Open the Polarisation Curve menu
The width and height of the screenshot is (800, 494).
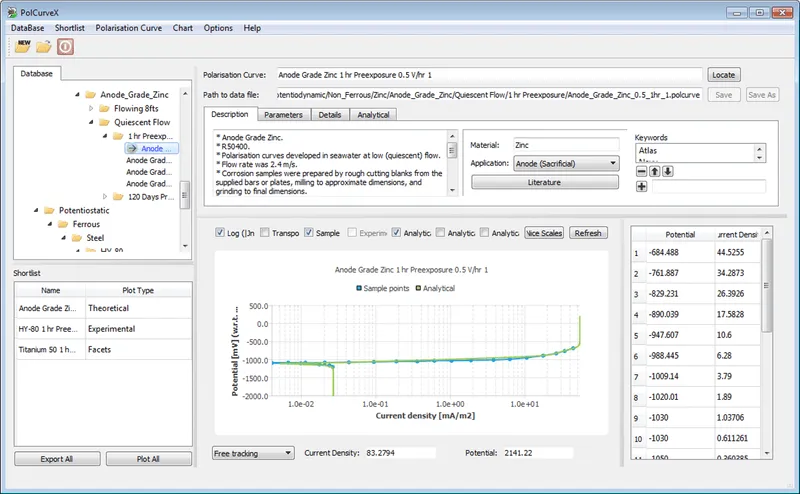pos(130,28)
